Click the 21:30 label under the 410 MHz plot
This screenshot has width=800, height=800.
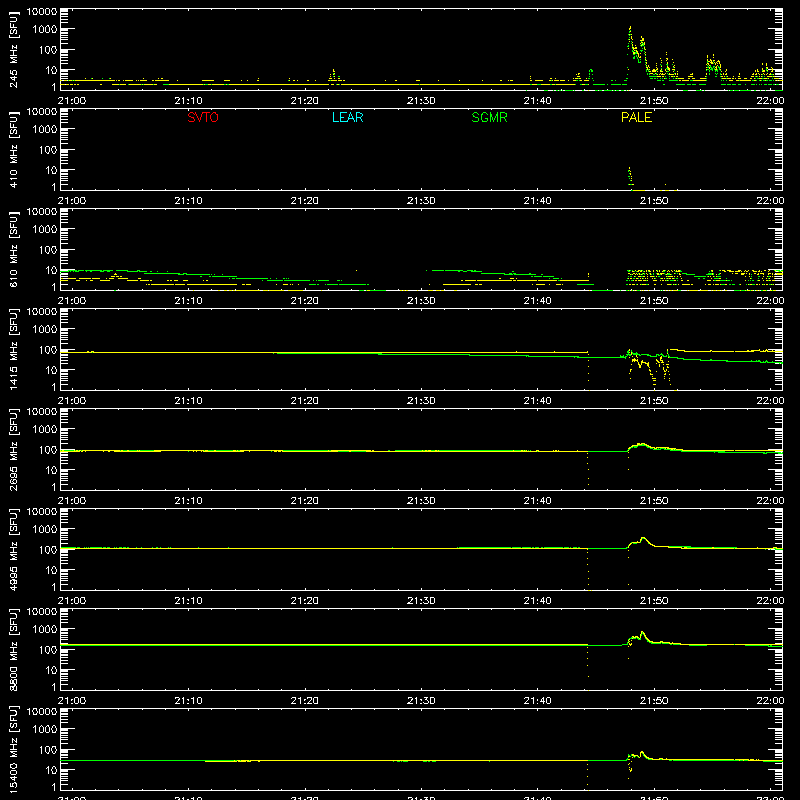[421, 201]
